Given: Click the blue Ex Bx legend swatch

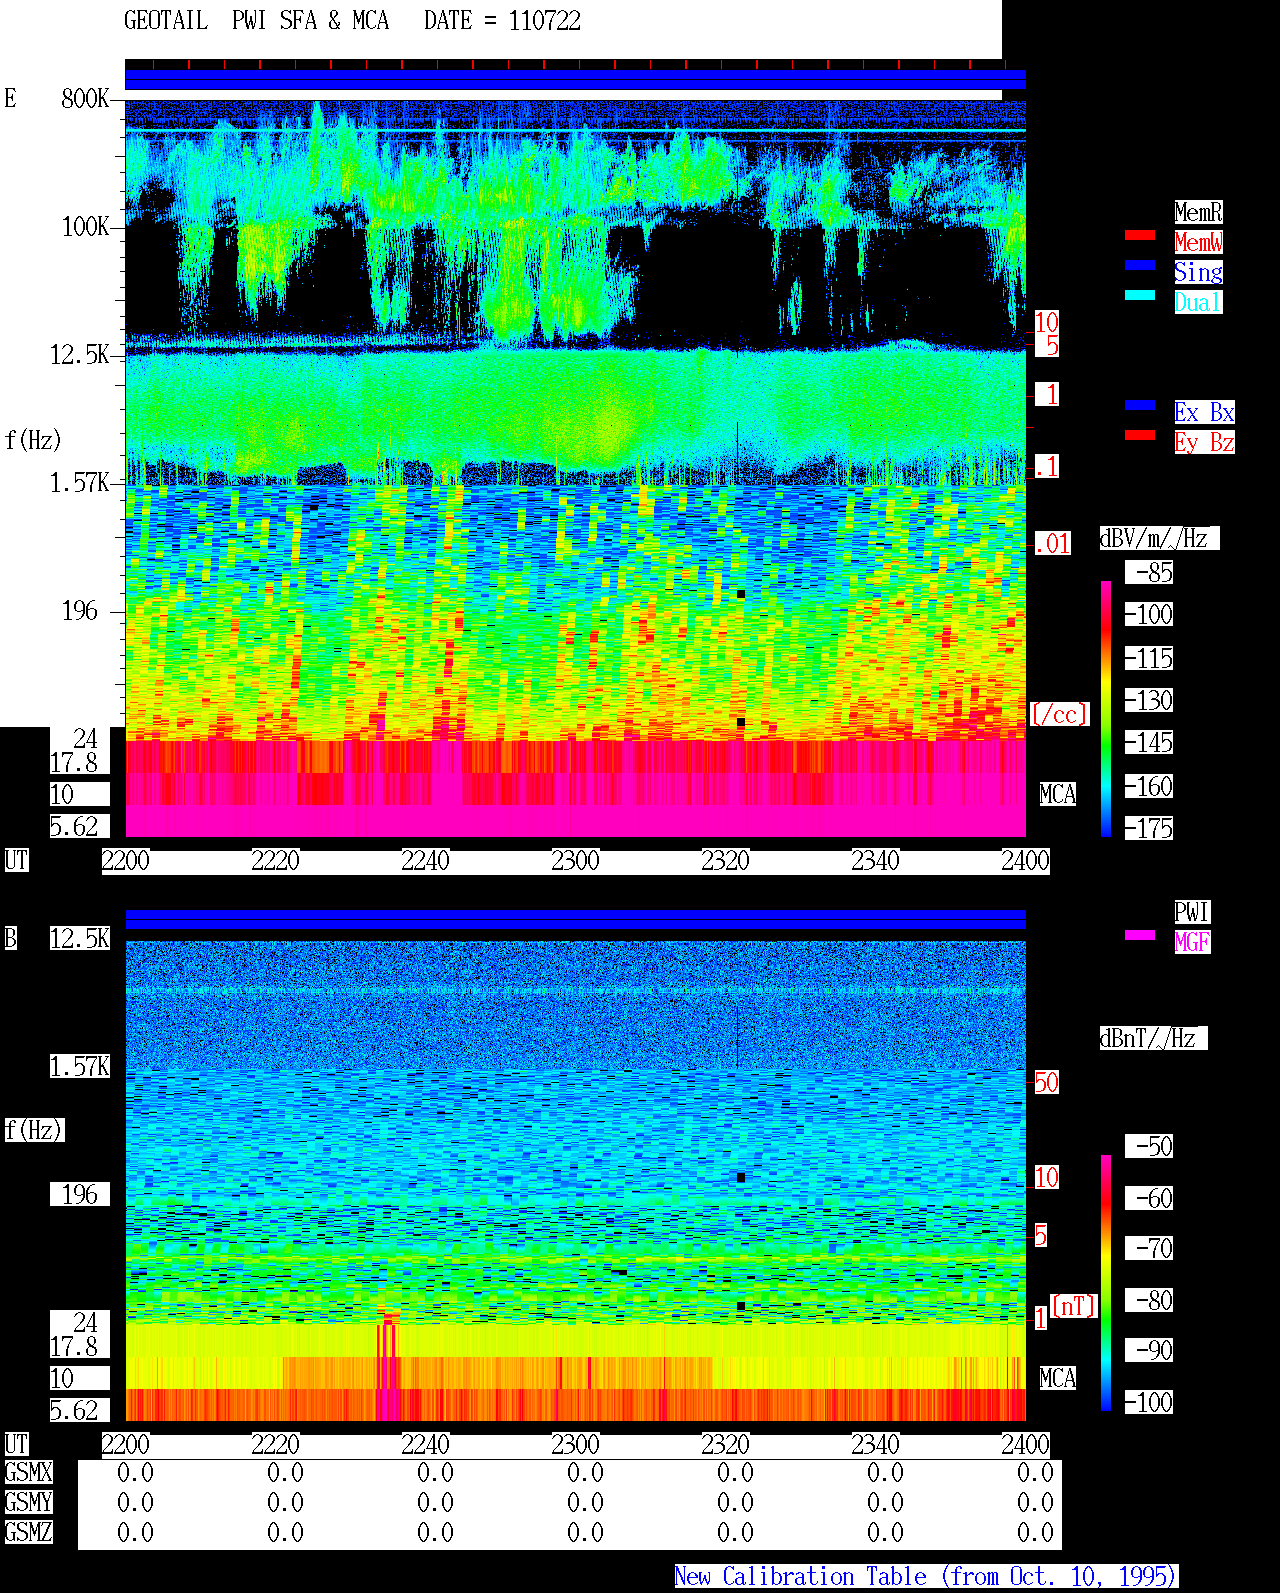Looking at the screenshot, I should pos(1140,405).
